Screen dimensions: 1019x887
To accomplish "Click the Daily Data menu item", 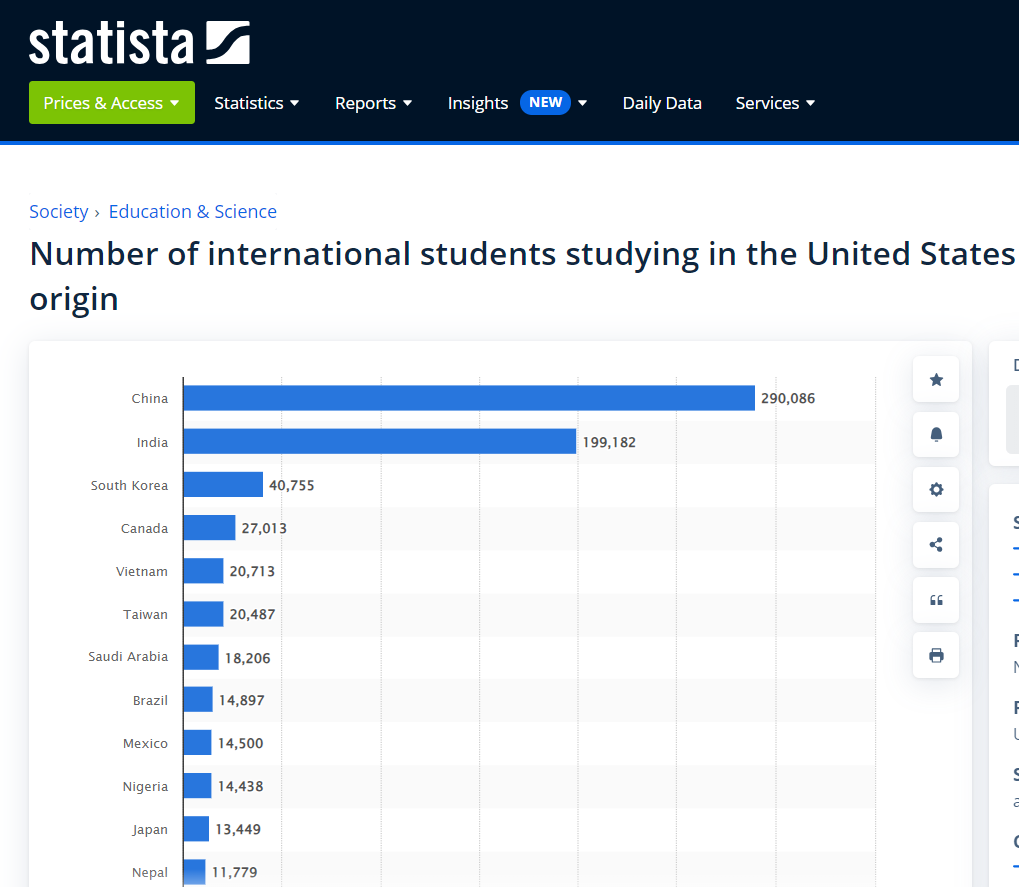I will (662, 103).
